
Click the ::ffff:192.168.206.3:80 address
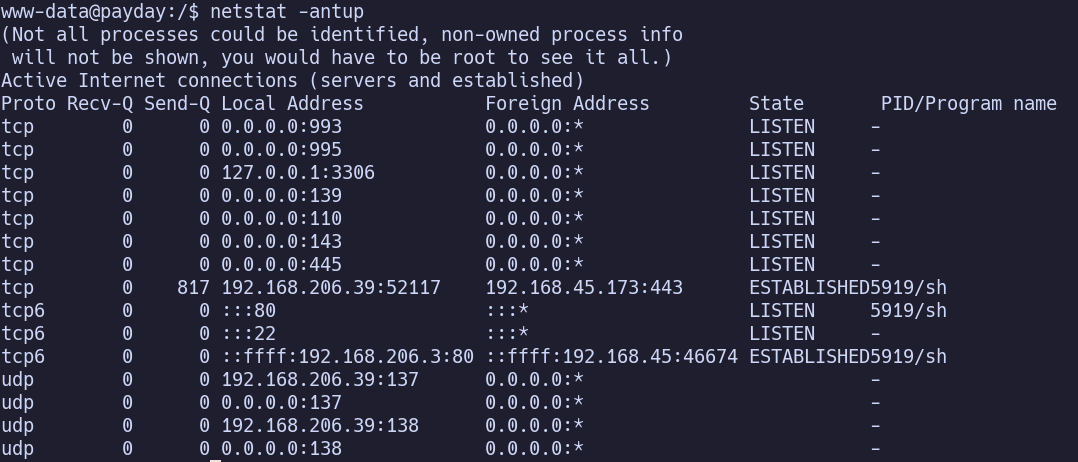pos(347,357)
